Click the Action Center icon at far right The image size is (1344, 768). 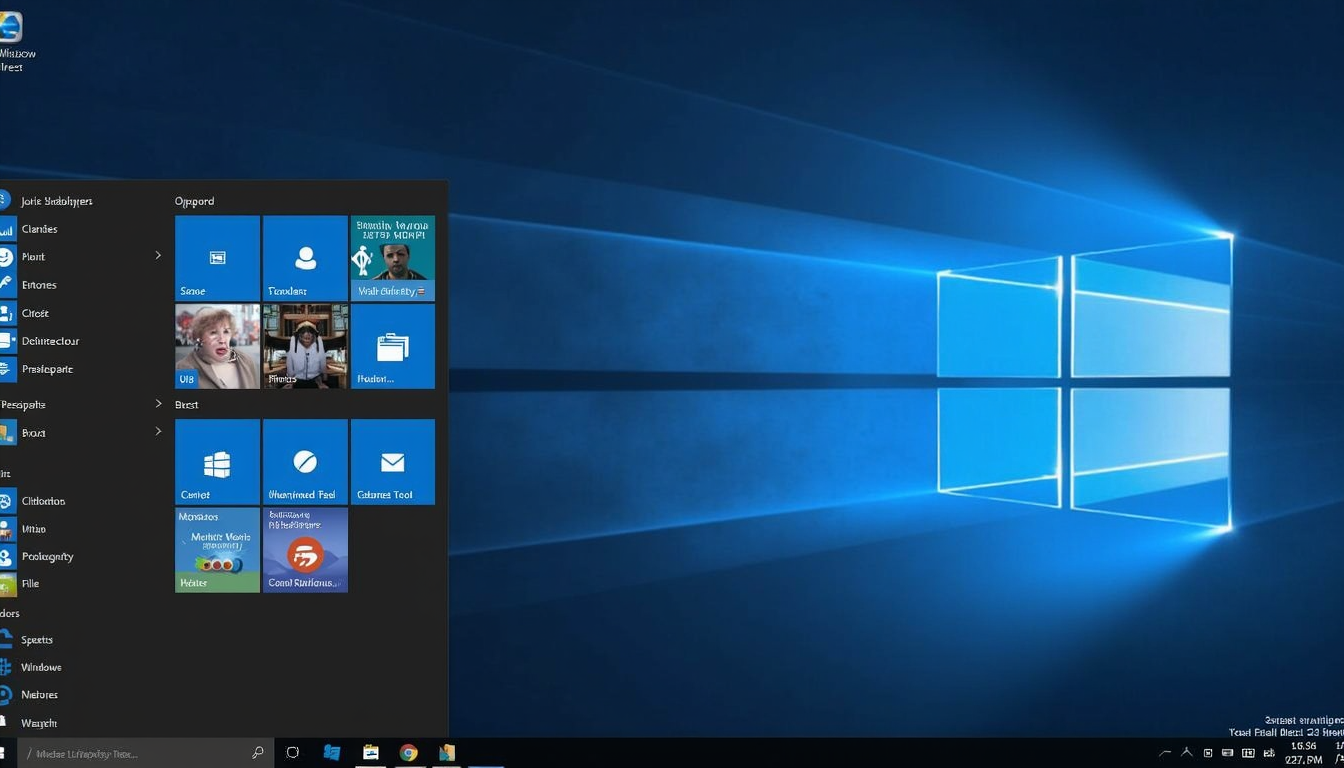coord(1336,752)
